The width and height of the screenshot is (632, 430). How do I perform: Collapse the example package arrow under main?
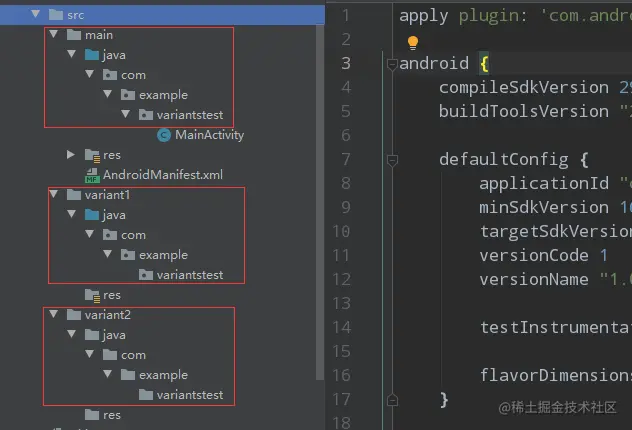108,94
